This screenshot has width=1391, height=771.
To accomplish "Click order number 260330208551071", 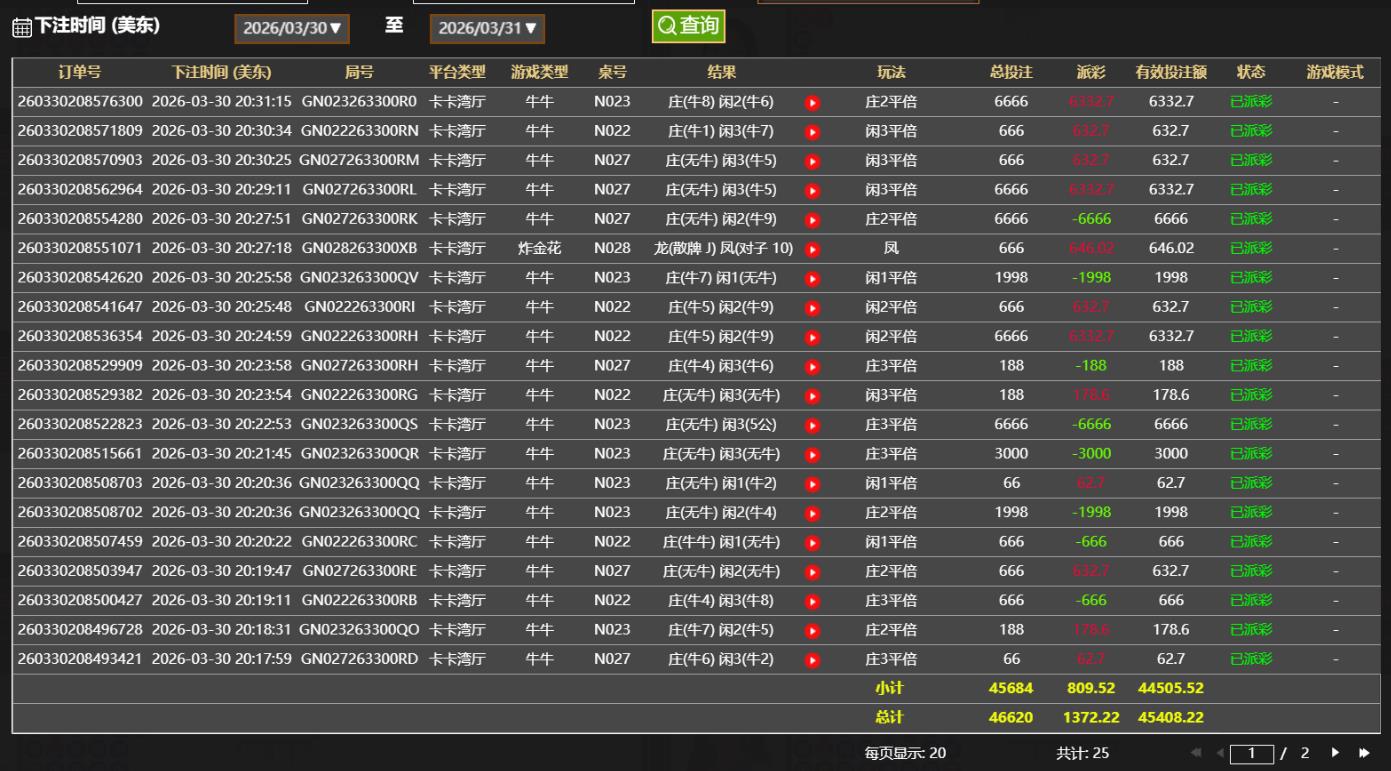I will (80, 248).
